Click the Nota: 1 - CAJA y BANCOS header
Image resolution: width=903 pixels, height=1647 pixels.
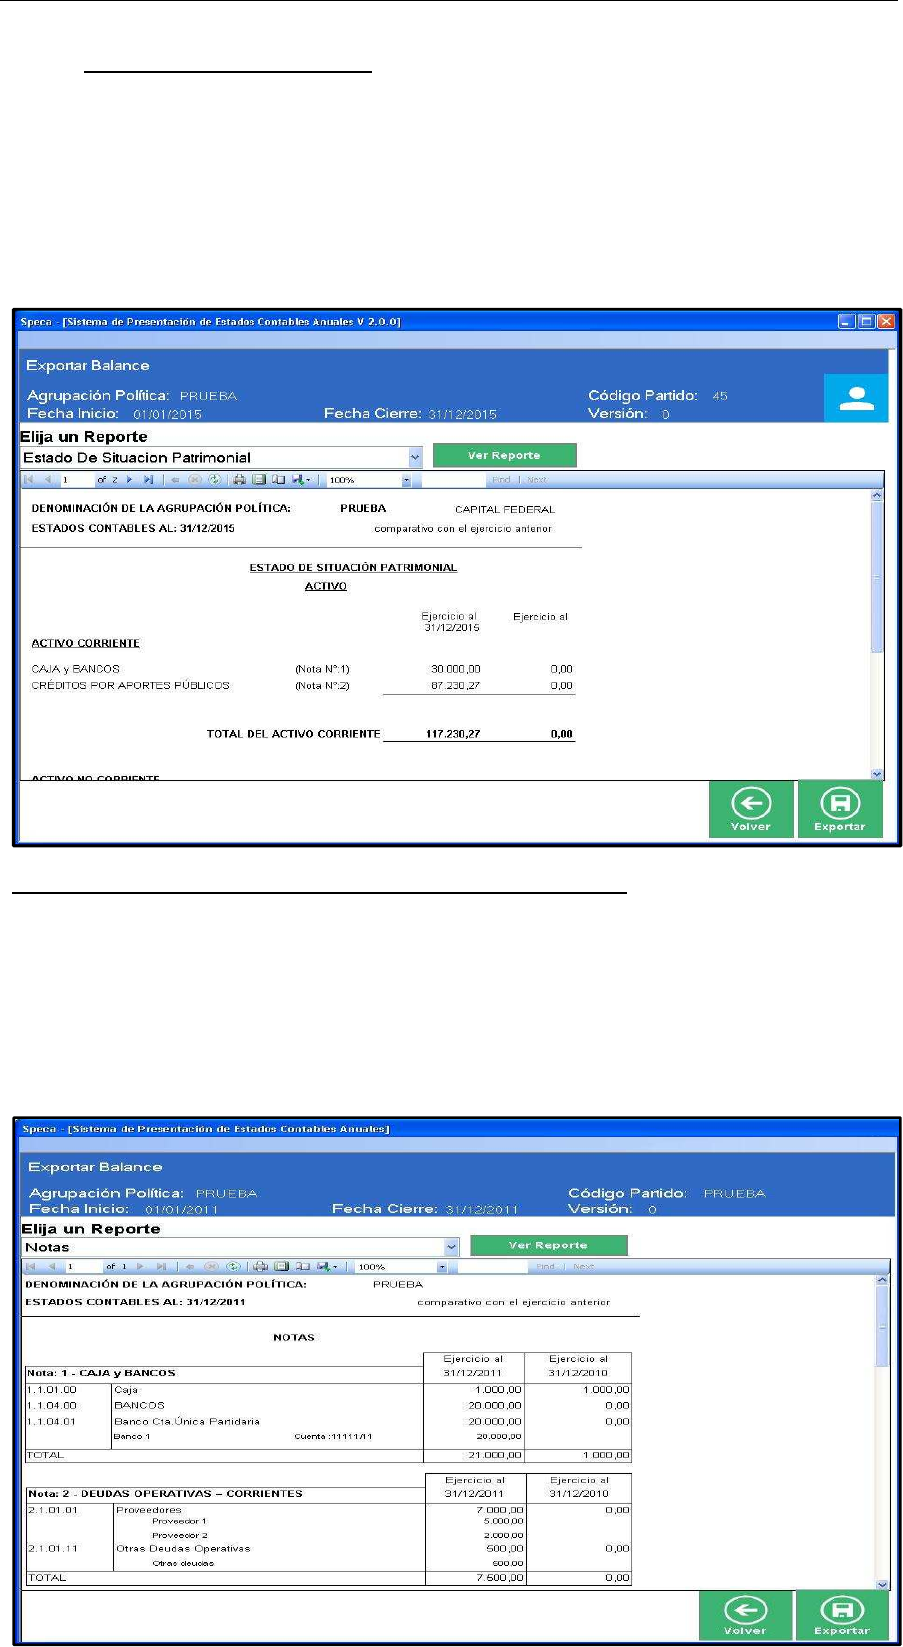(101, 1373)
